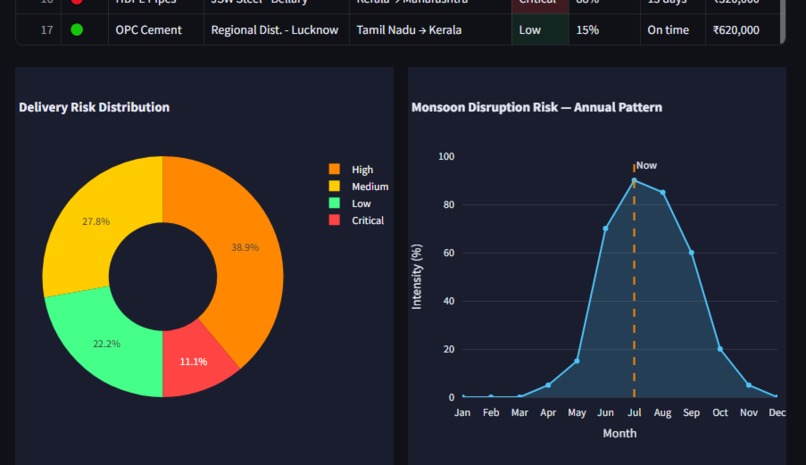Click the 'Delivery Risk Distribution' title
Screen dimensions: 806x465
tap(94, 107)
